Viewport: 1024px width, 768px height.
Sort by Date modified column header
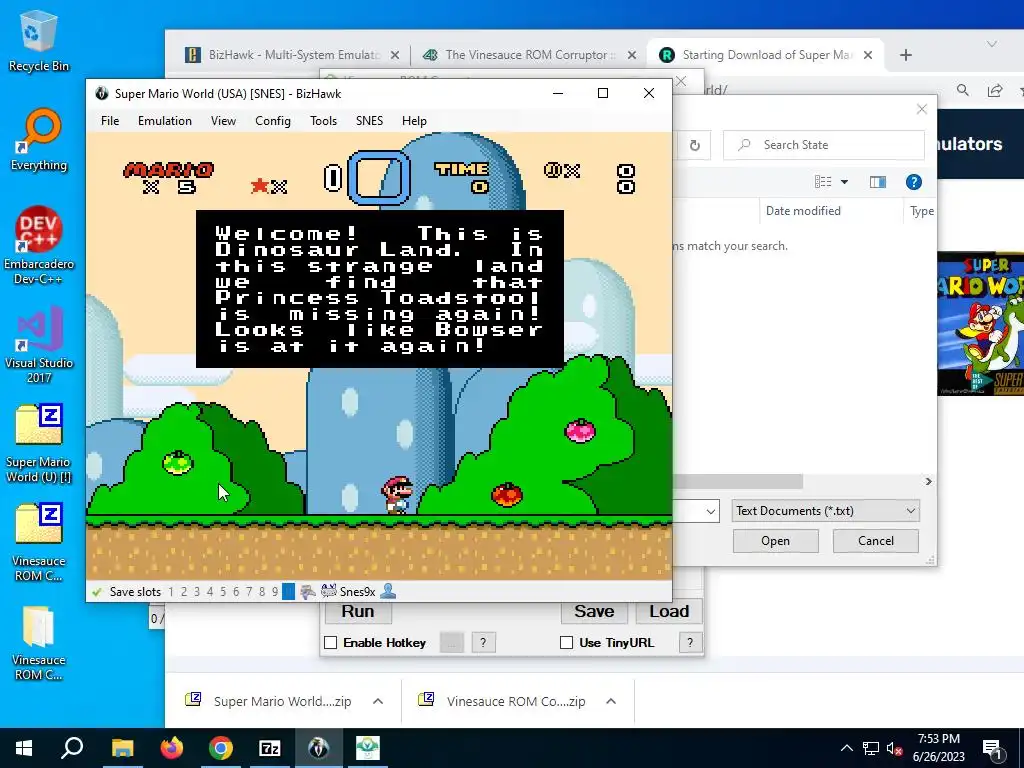click(803, 211)
